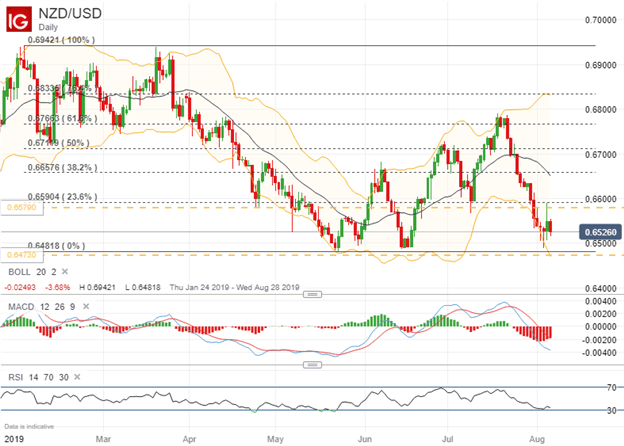Click the Jul label on time axis
Screen dimensions: 624x446
448,439
